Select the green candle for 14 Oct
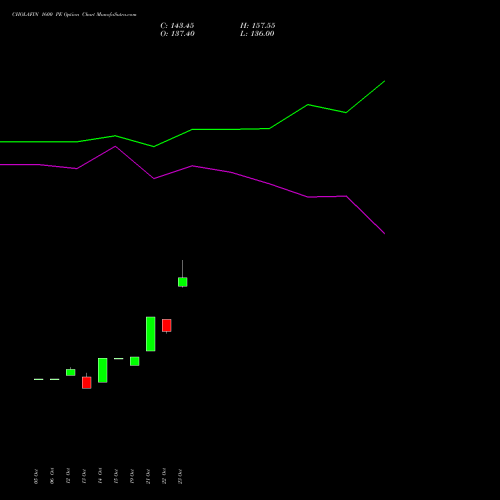The height and width of the screenshot is (500, 500). (103, 370)
